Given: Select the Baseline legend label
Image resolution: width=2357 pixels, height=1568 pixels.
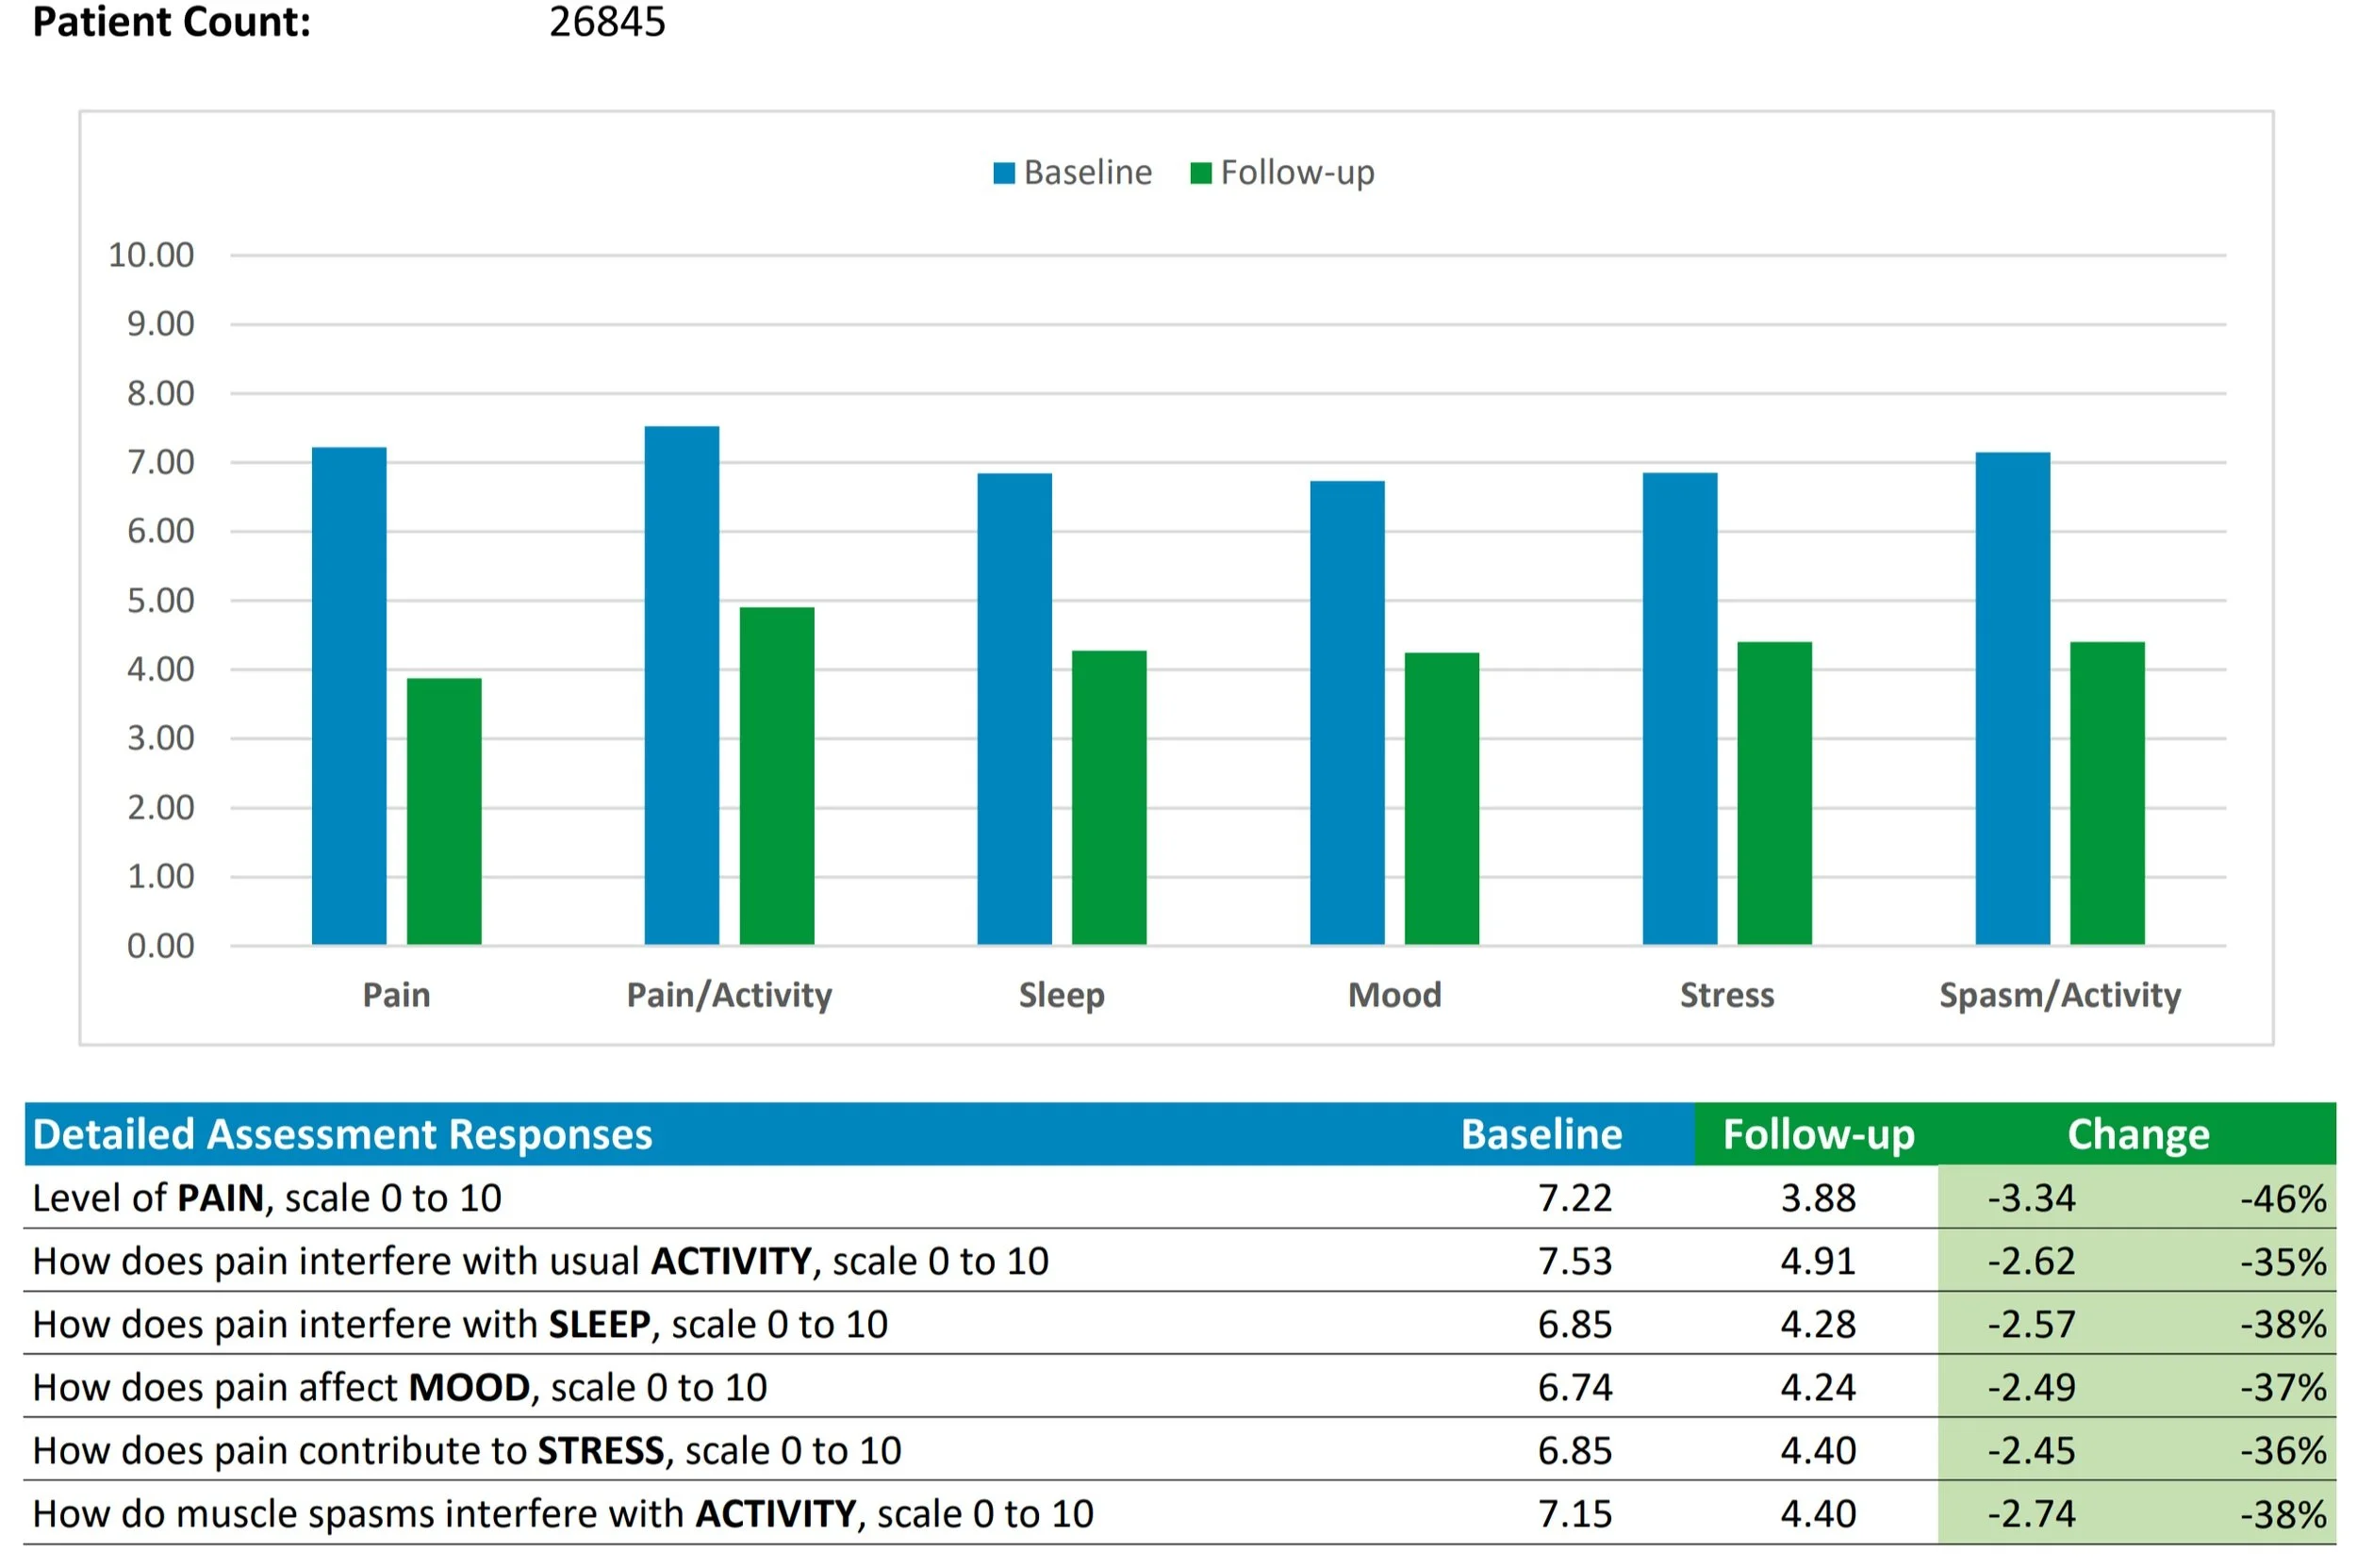Looking at the screenshot, I should coord(1087,173).
